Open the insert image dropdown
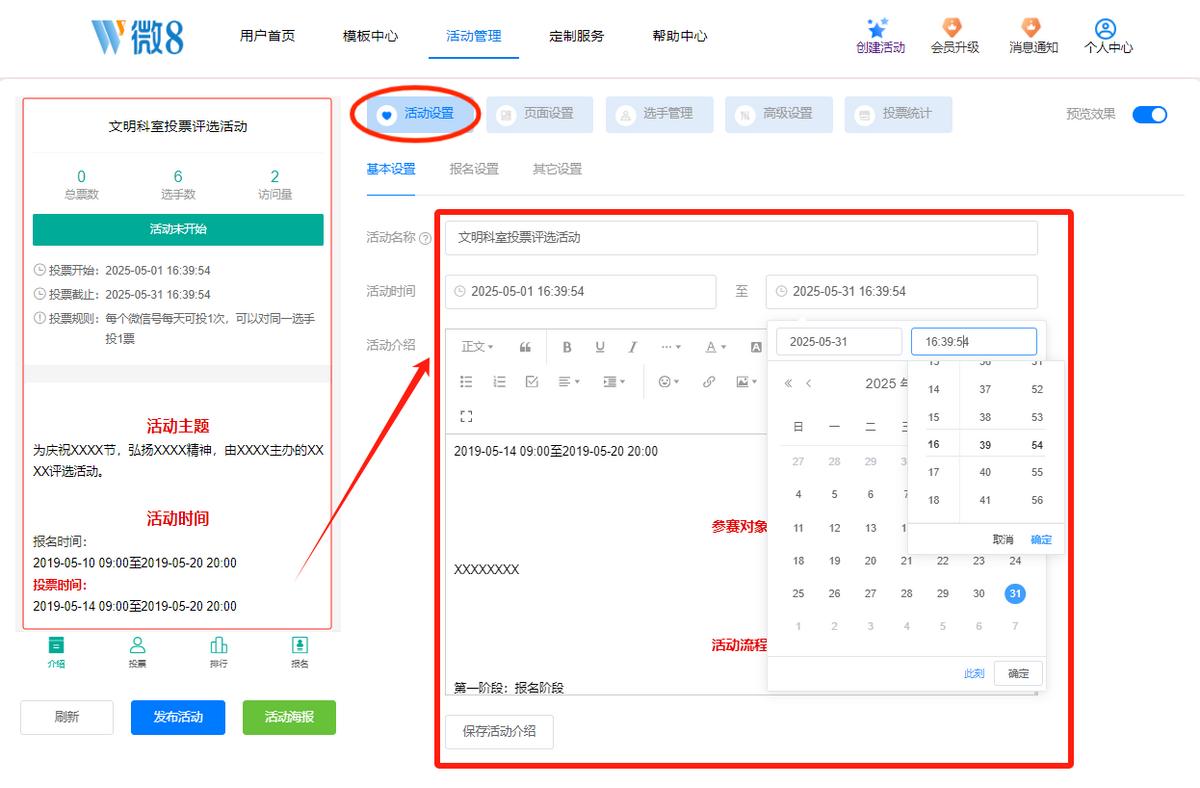Image resolution: width=1200 pixels, height=788 pixels. (746, 381)
